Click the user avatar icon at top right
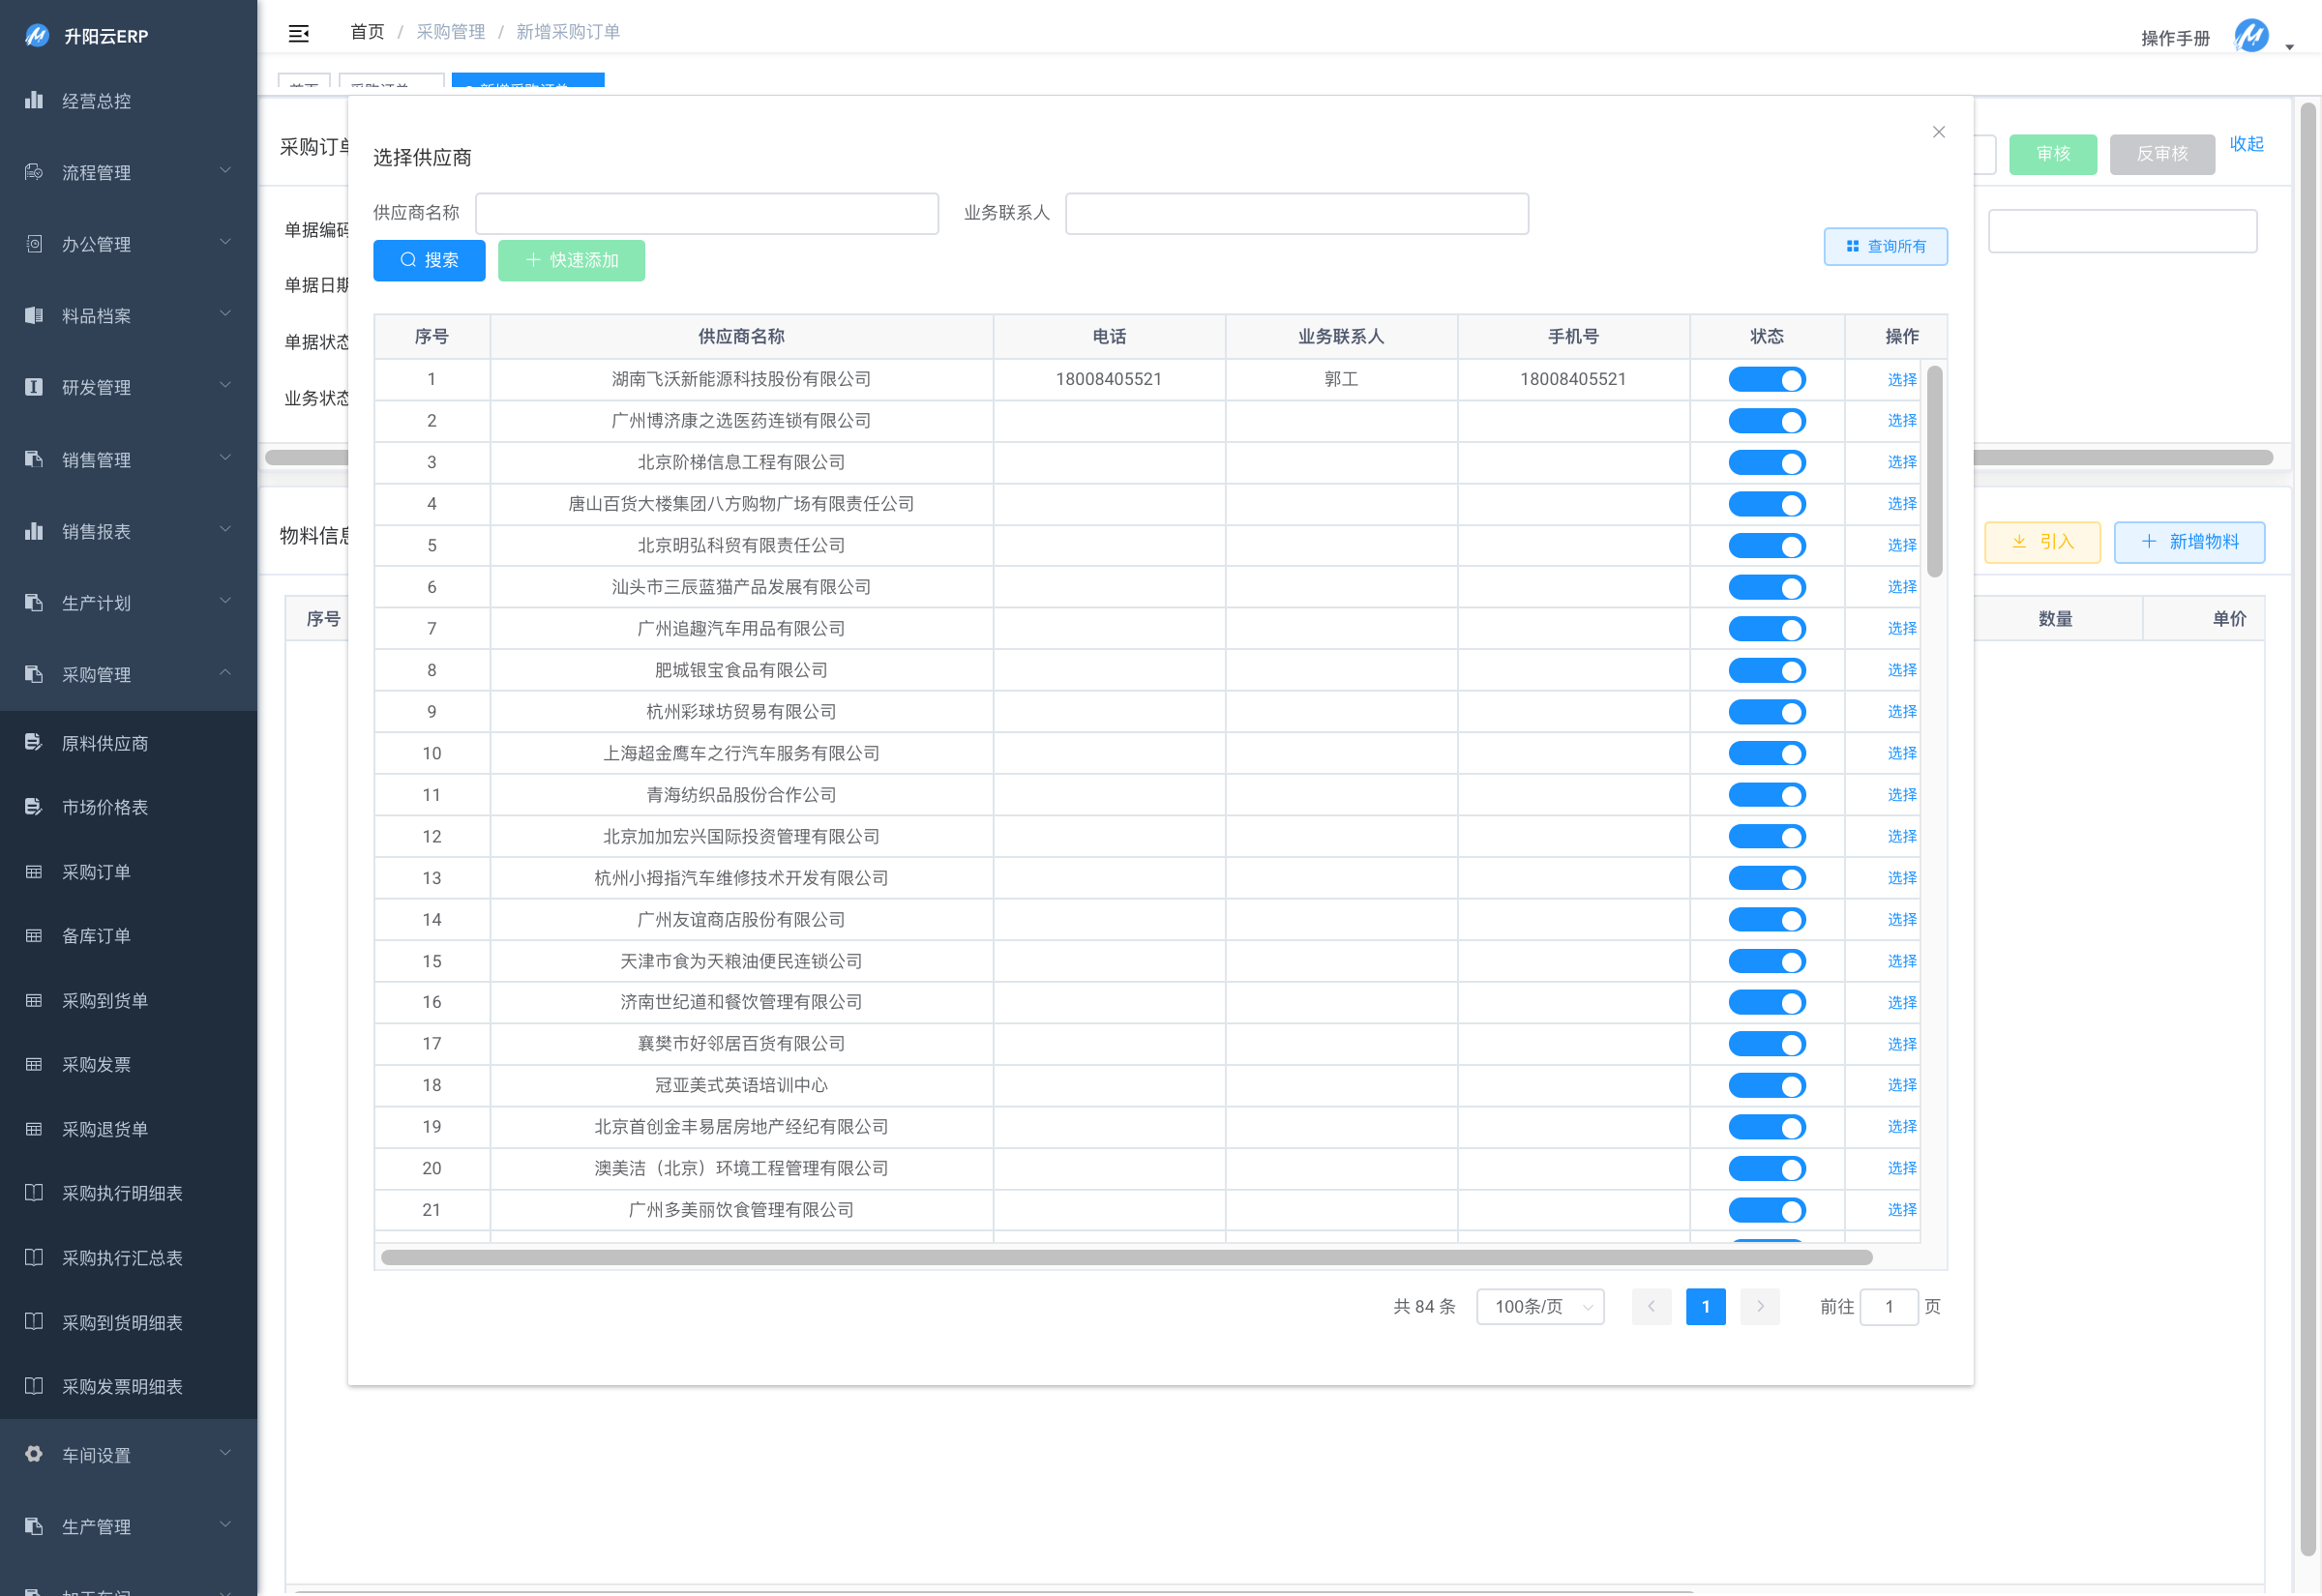 (x=2251, y=36)
